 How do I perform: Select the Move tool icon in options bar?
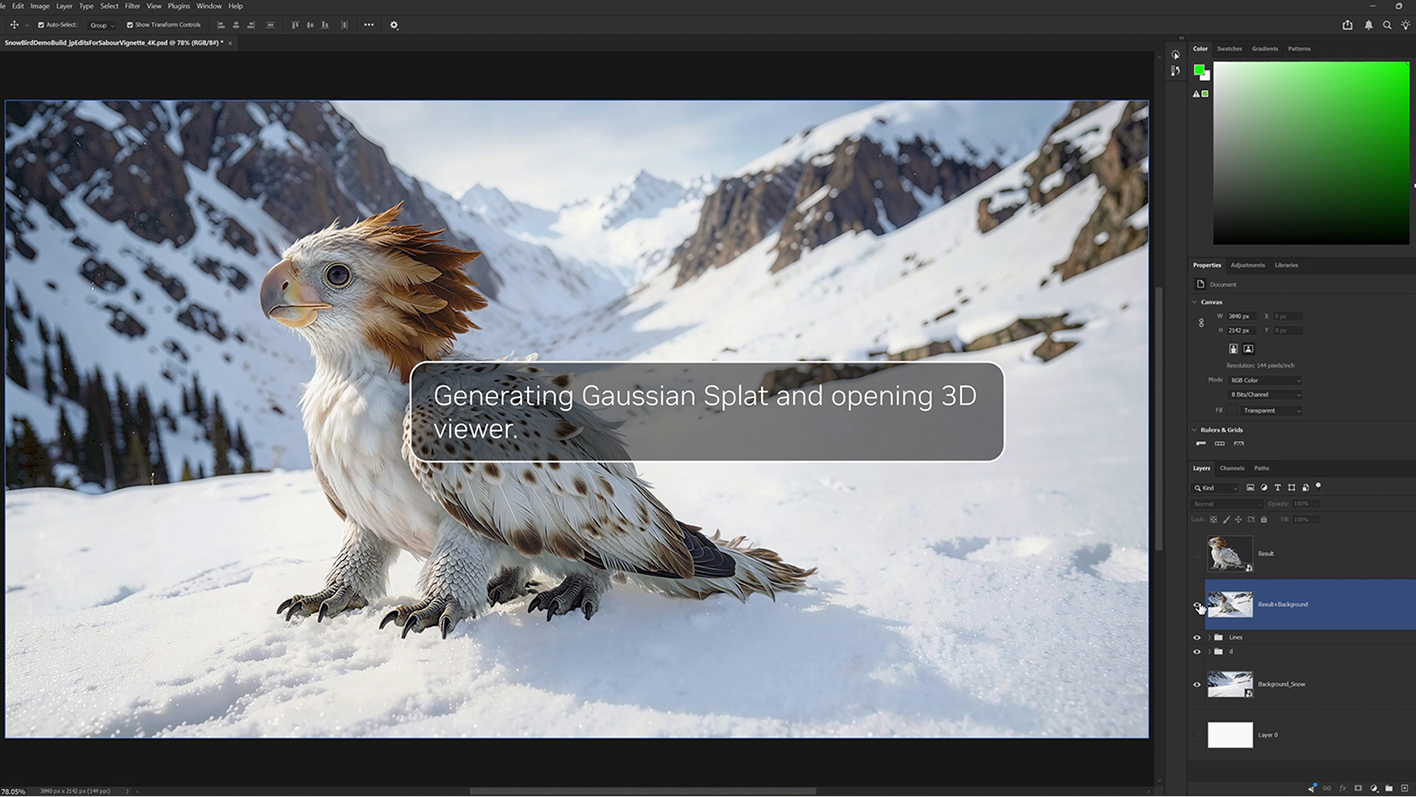click(x=14, y=25)
